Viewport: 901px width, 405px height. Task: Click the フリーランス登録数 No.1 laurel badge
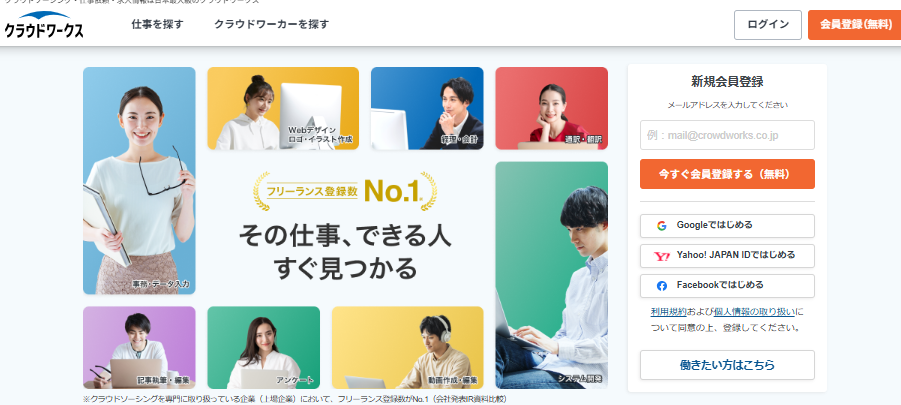(345, 191)
